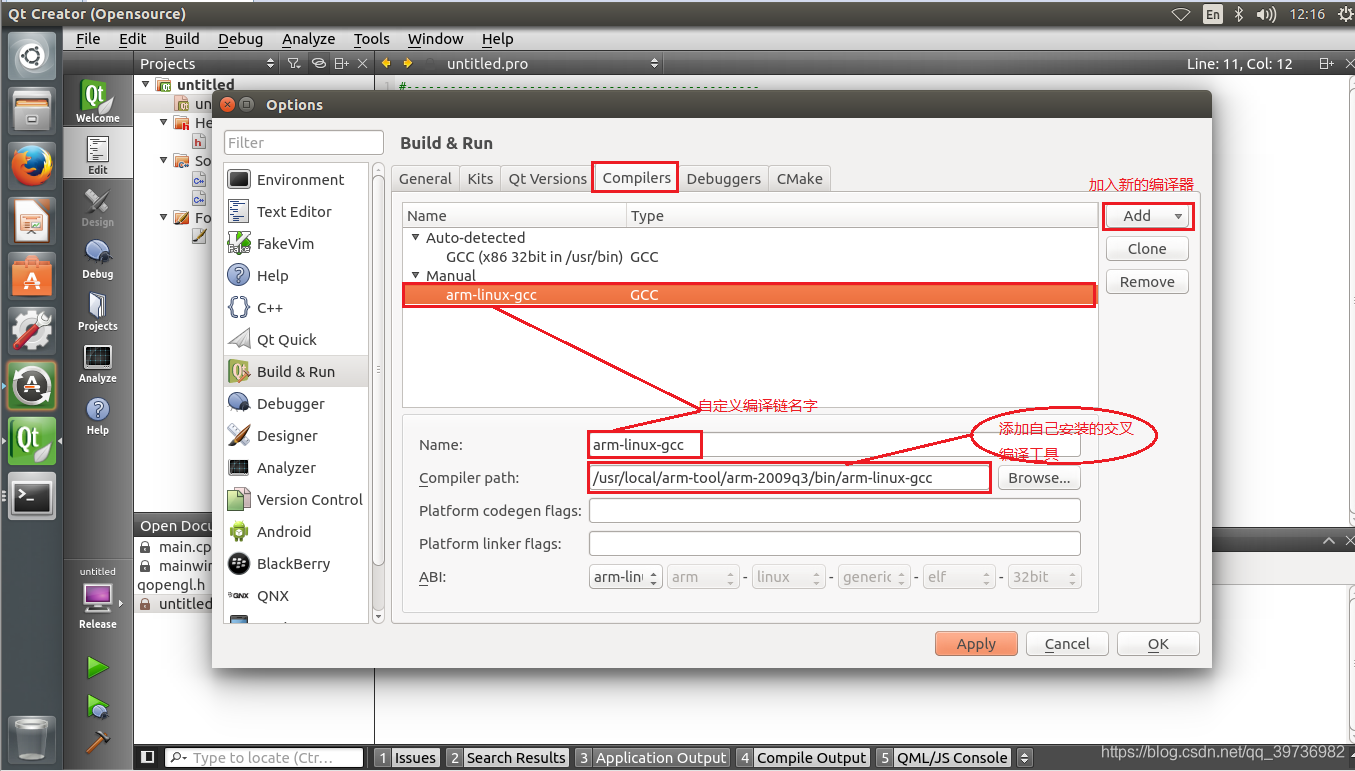Select Qt Quick category in Options list
Screen dimensions: 1355x771
297,340
